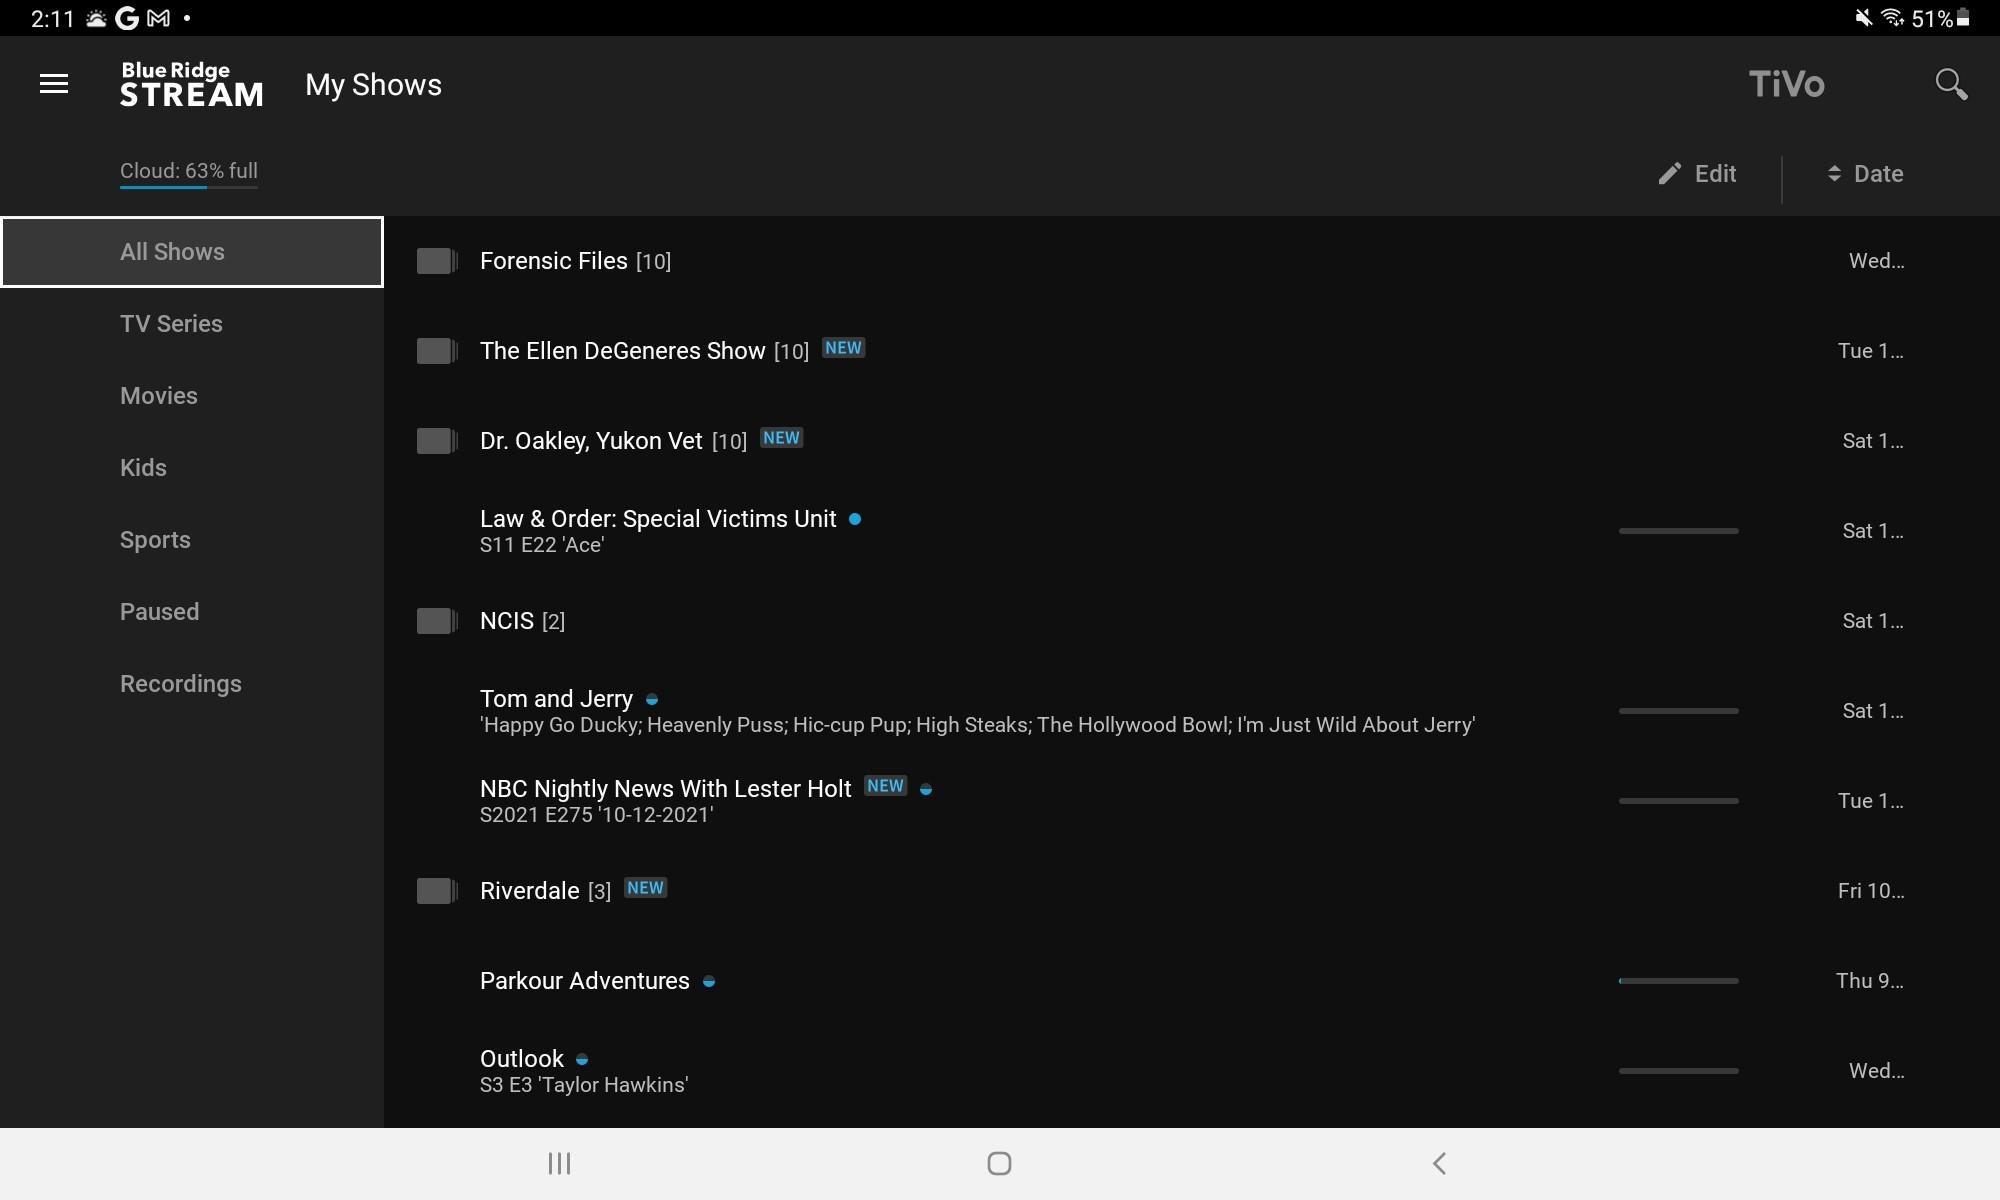This screenshot has height=1200, width=2000.
Task: Select the Sports category
Action: pyautogui.click(x=192, y=540)
